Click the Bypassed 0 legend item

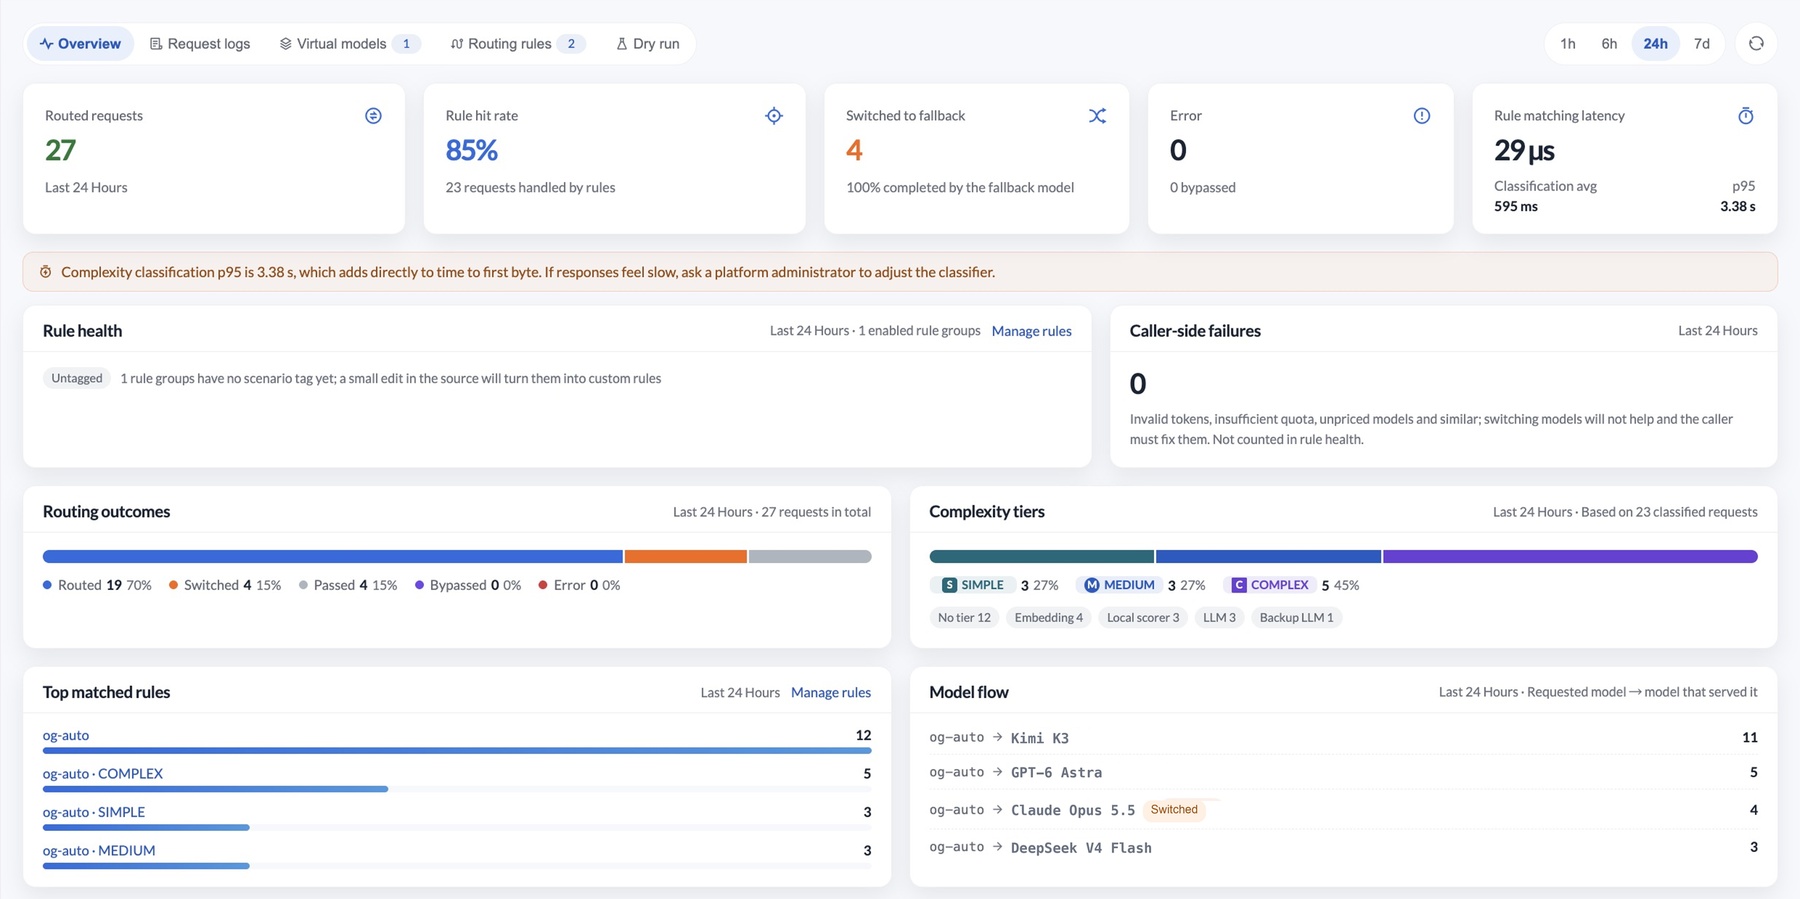[x=468, y=585]
